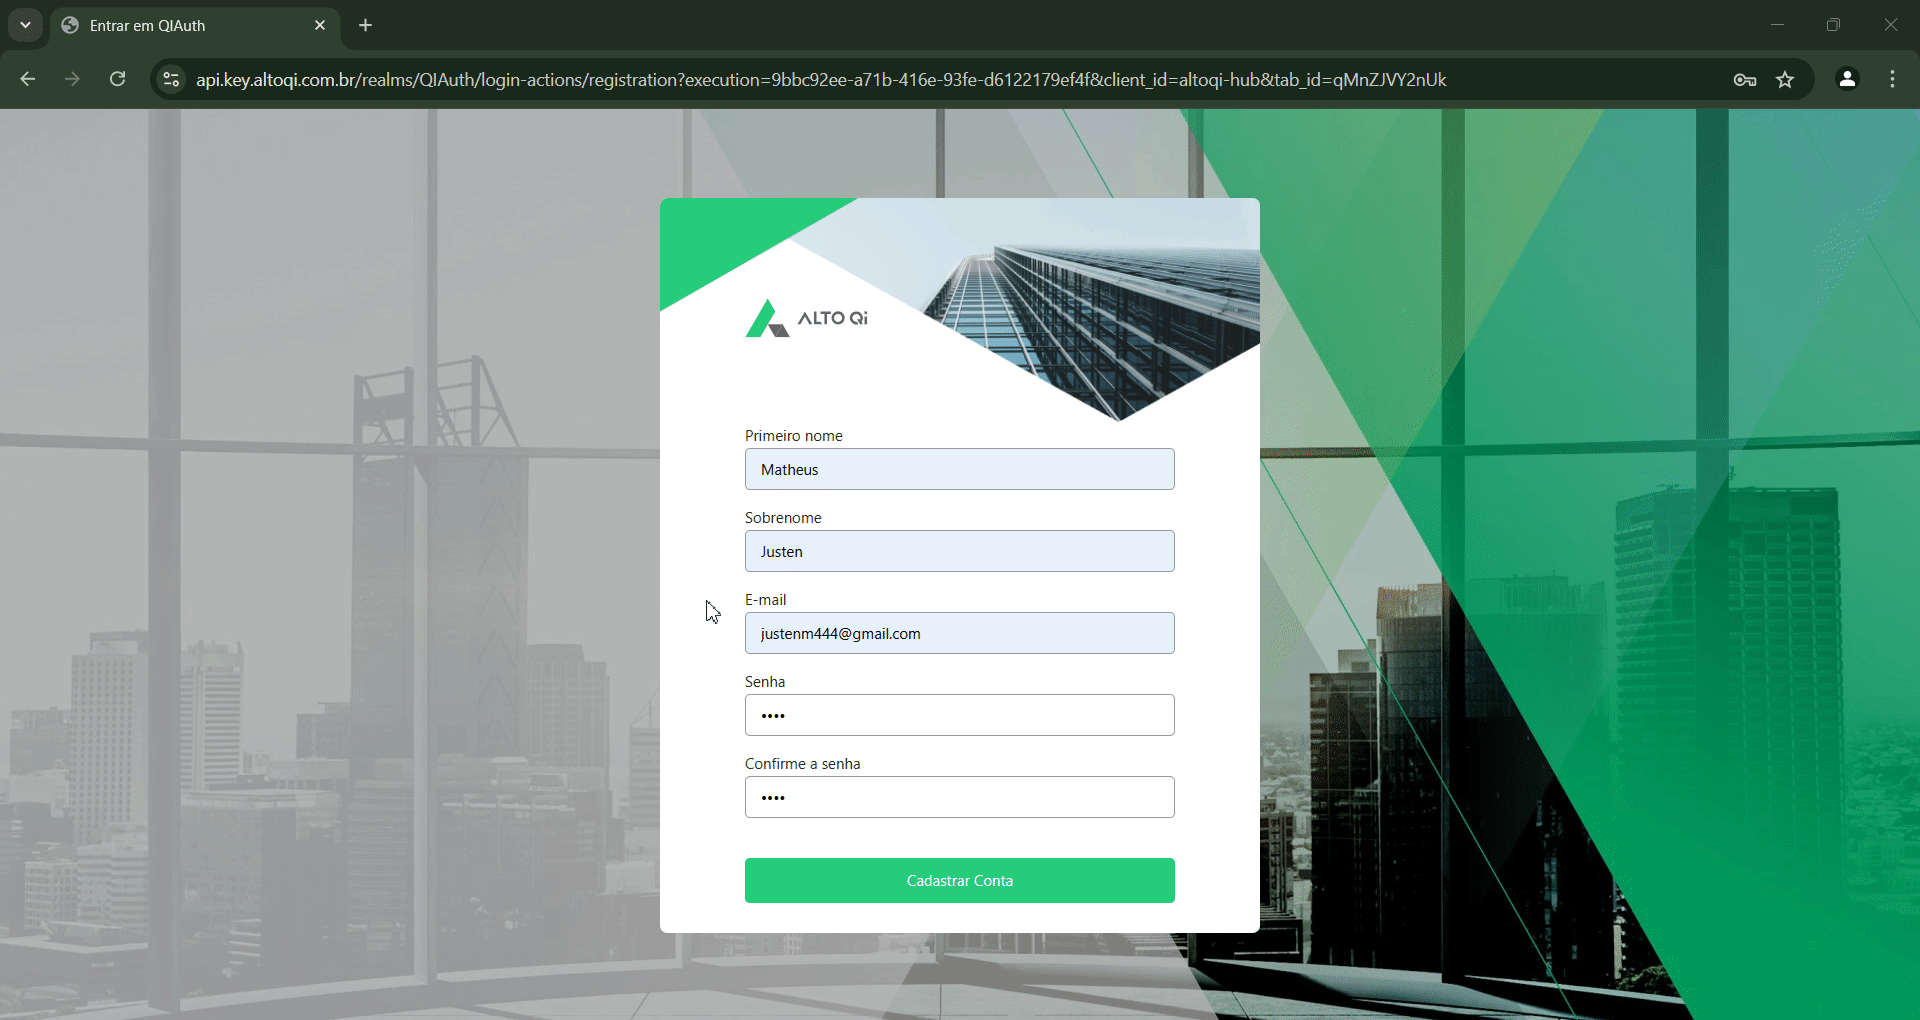This screenshot has height=1020, width=1920.
Task: Click the browser forward arrow
Action: [72, 79]
